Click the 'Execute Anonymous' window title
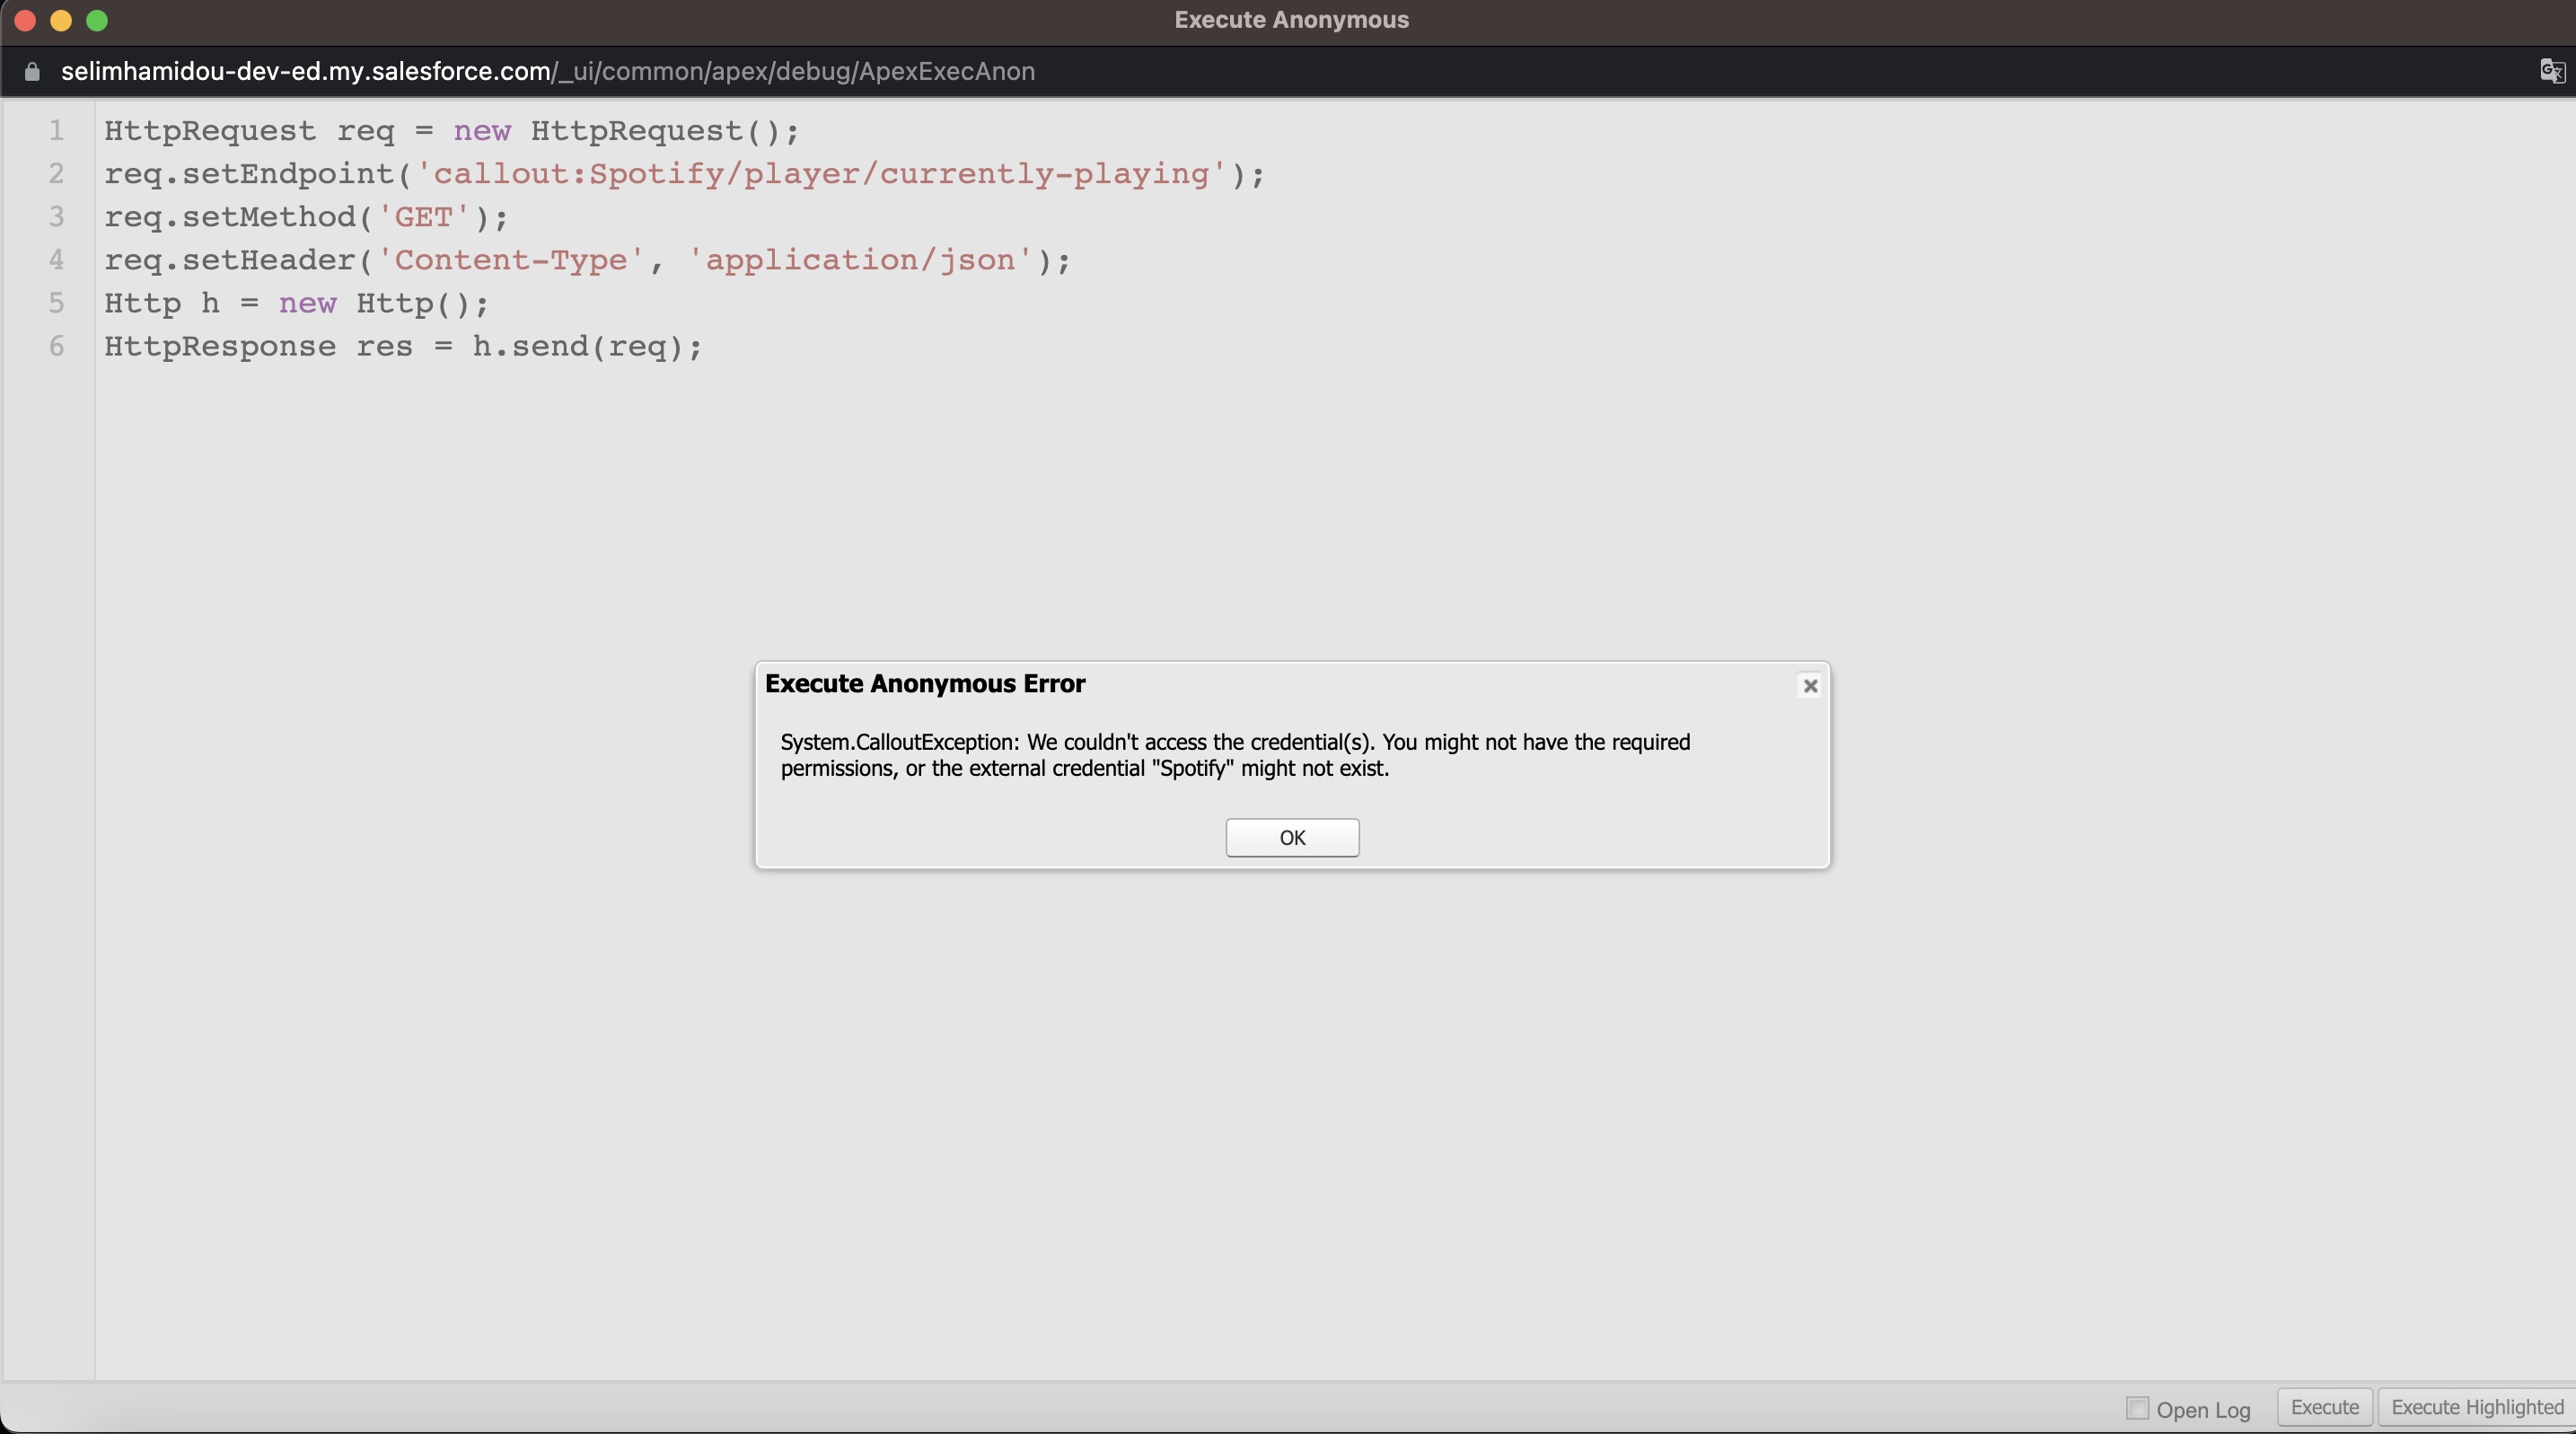Screen dimensions: 2576x1434 tap(1291, 20)
